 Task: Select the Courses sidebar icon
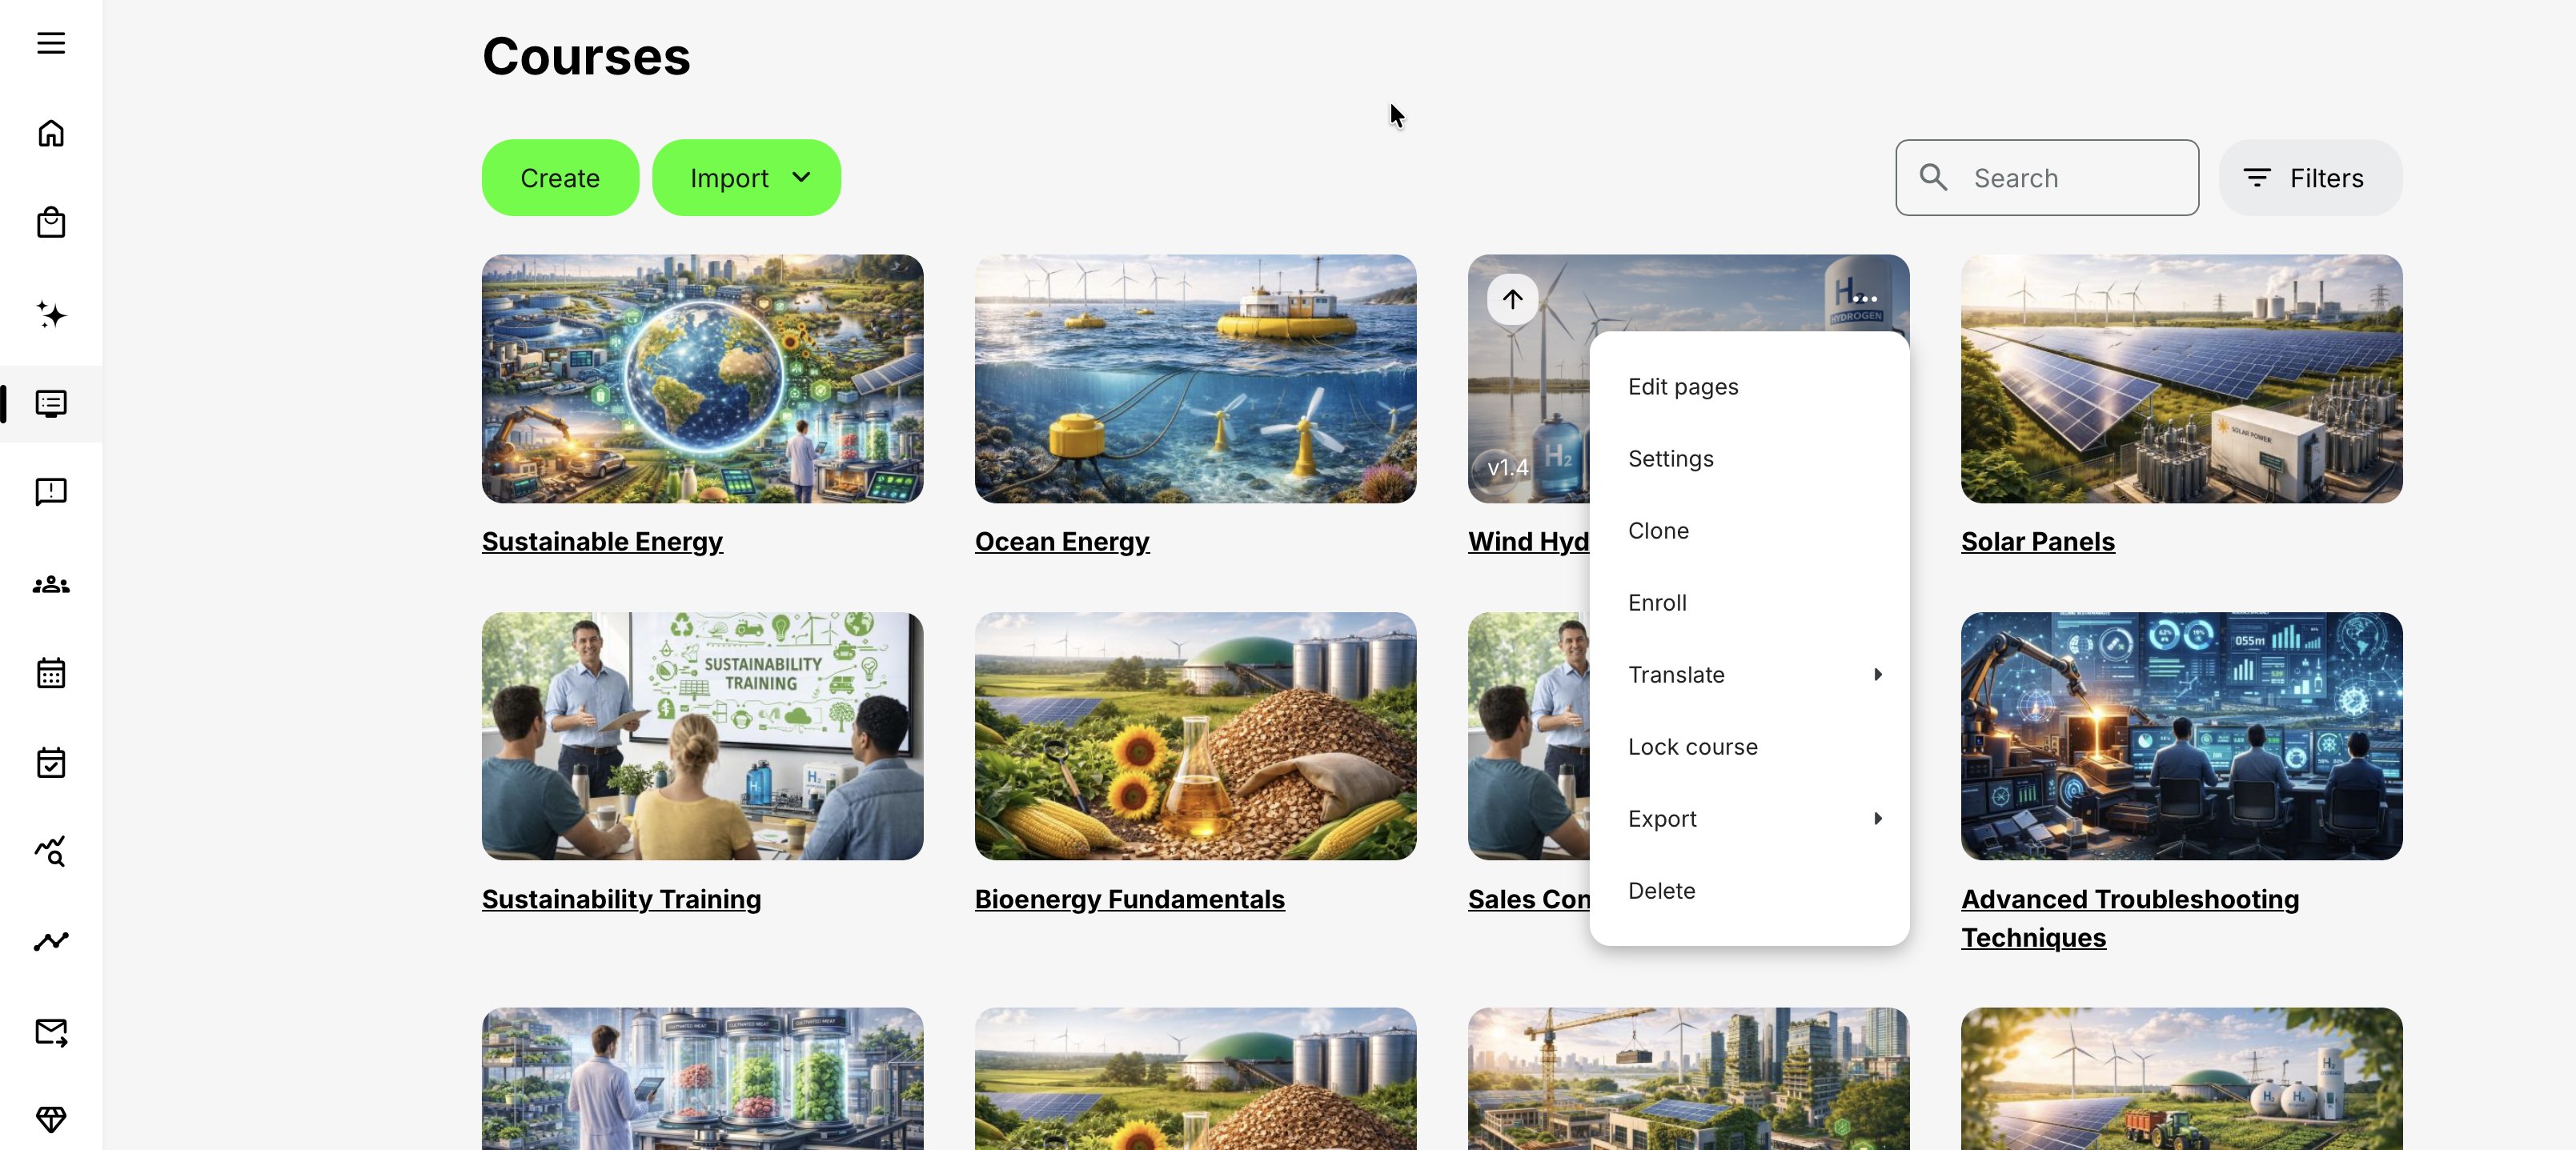[51, 403]
